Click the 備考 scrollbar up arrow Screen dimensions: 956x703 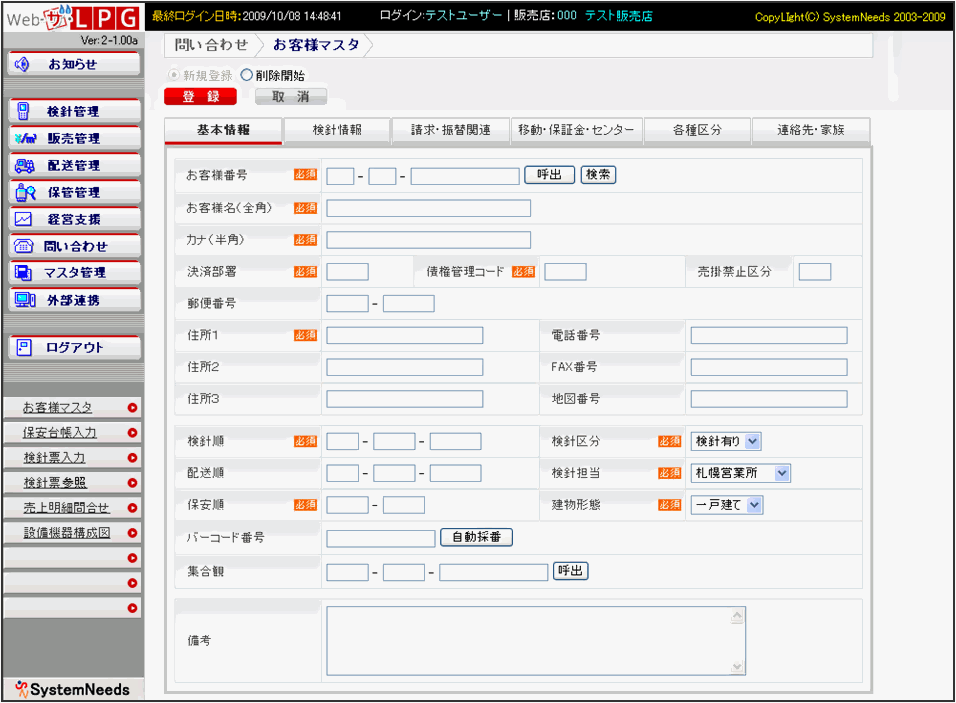737,616
